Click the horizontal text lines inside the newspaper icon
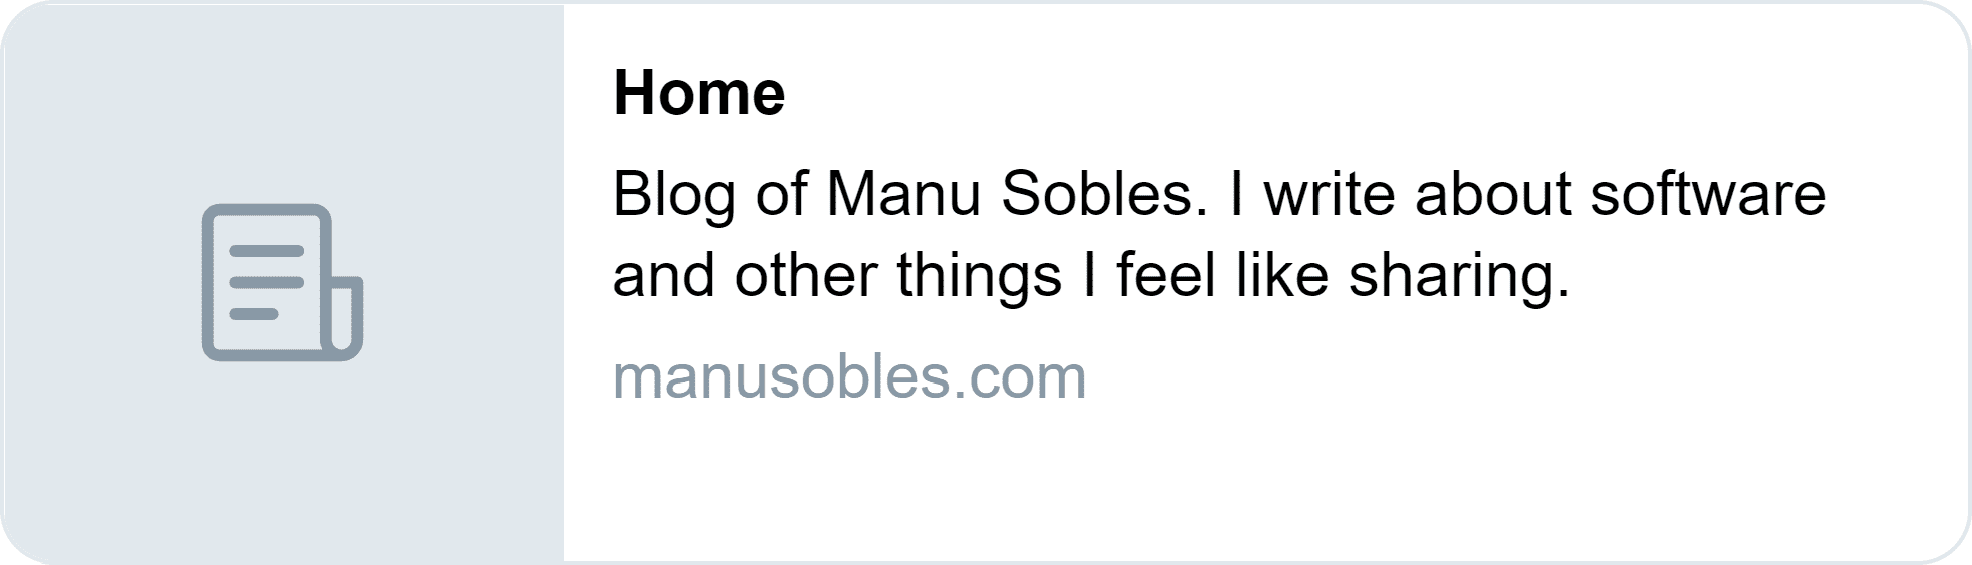This screenshot has width=1972, height=565. 266,282
